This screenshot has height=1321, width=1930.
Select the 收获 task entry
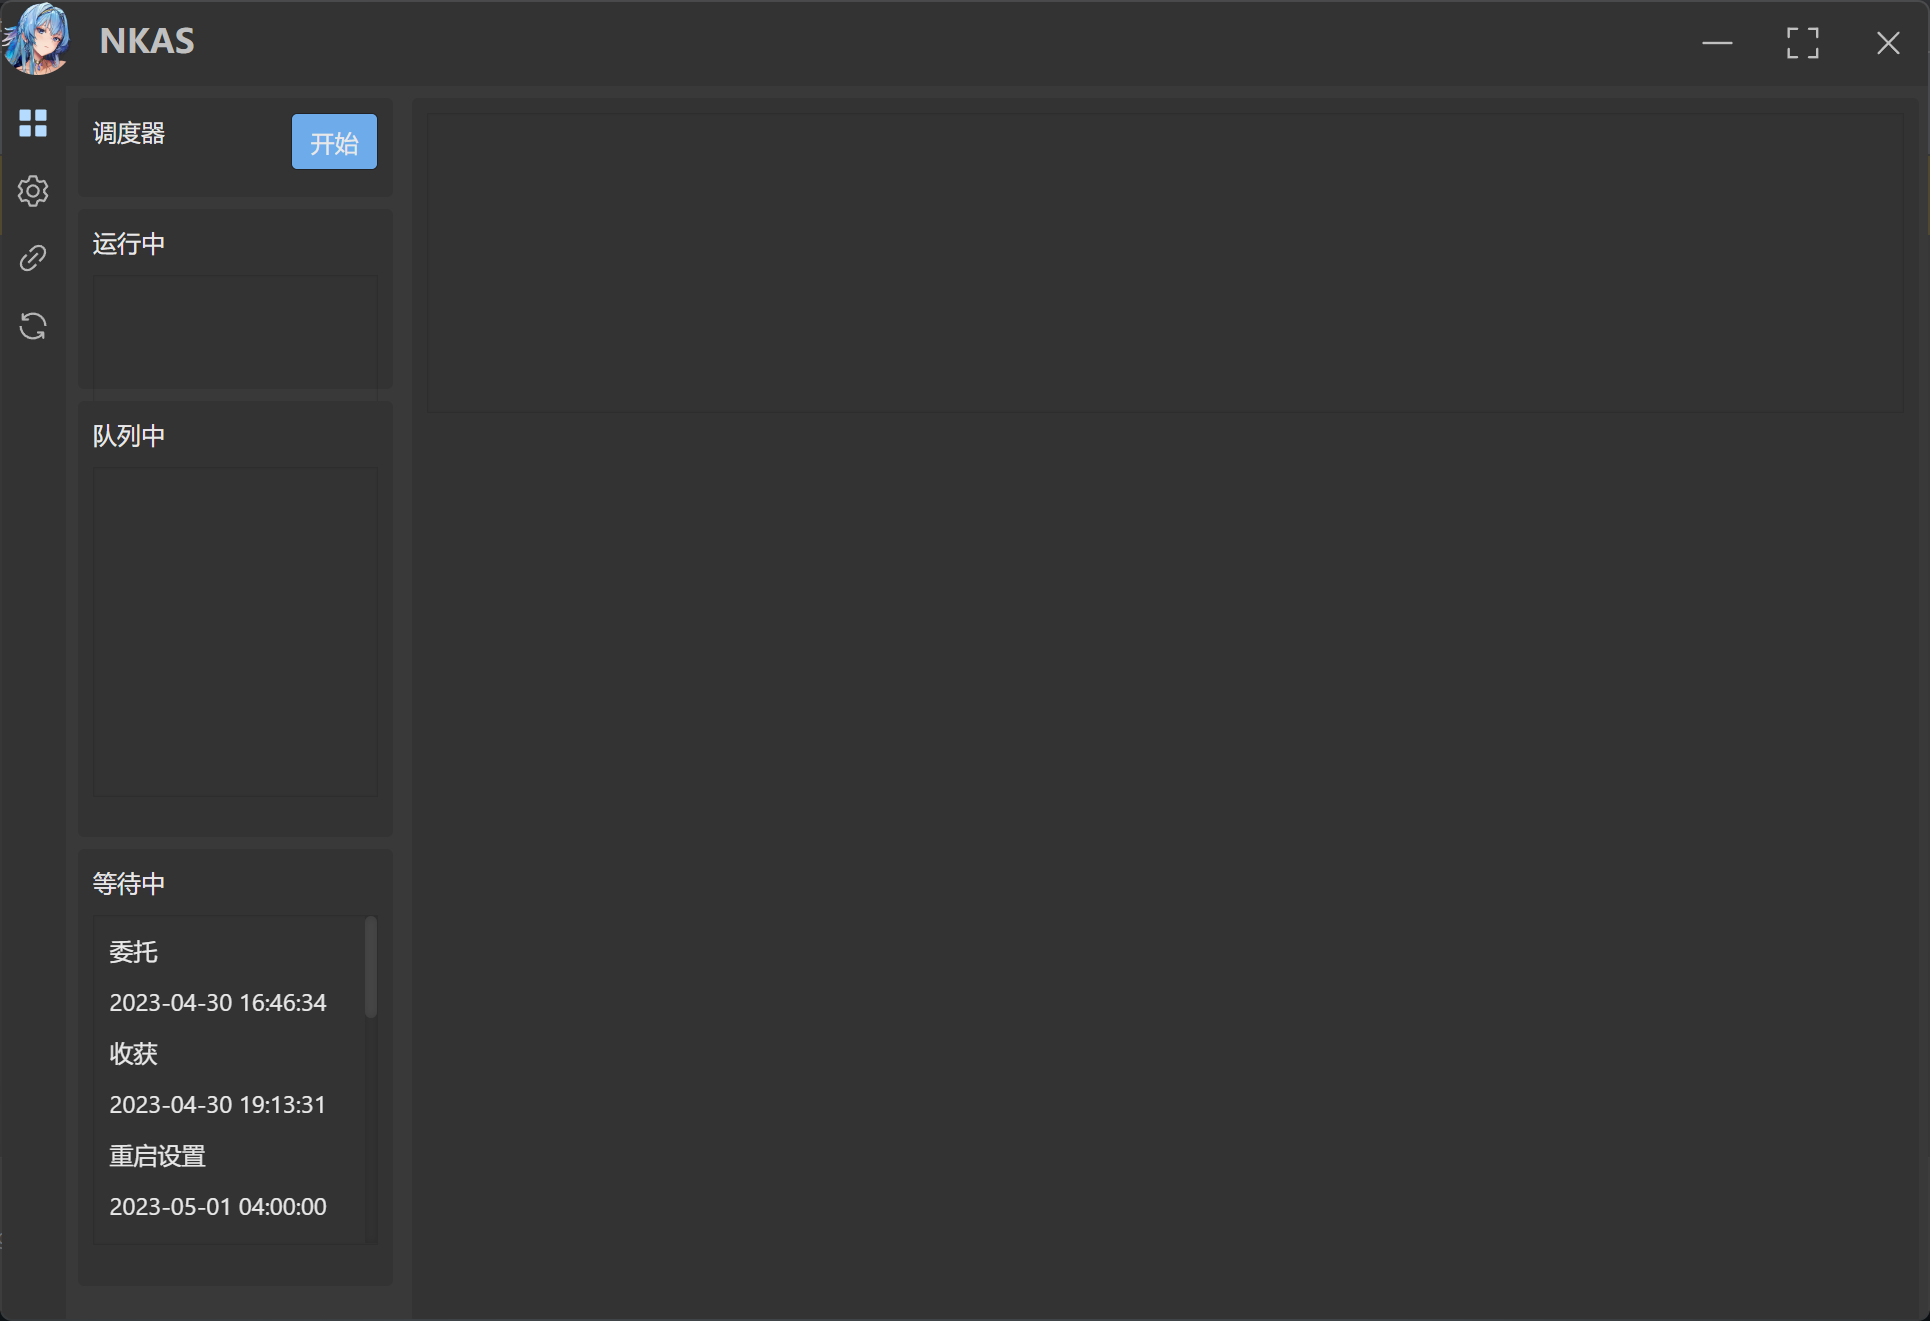[133, 1054]
